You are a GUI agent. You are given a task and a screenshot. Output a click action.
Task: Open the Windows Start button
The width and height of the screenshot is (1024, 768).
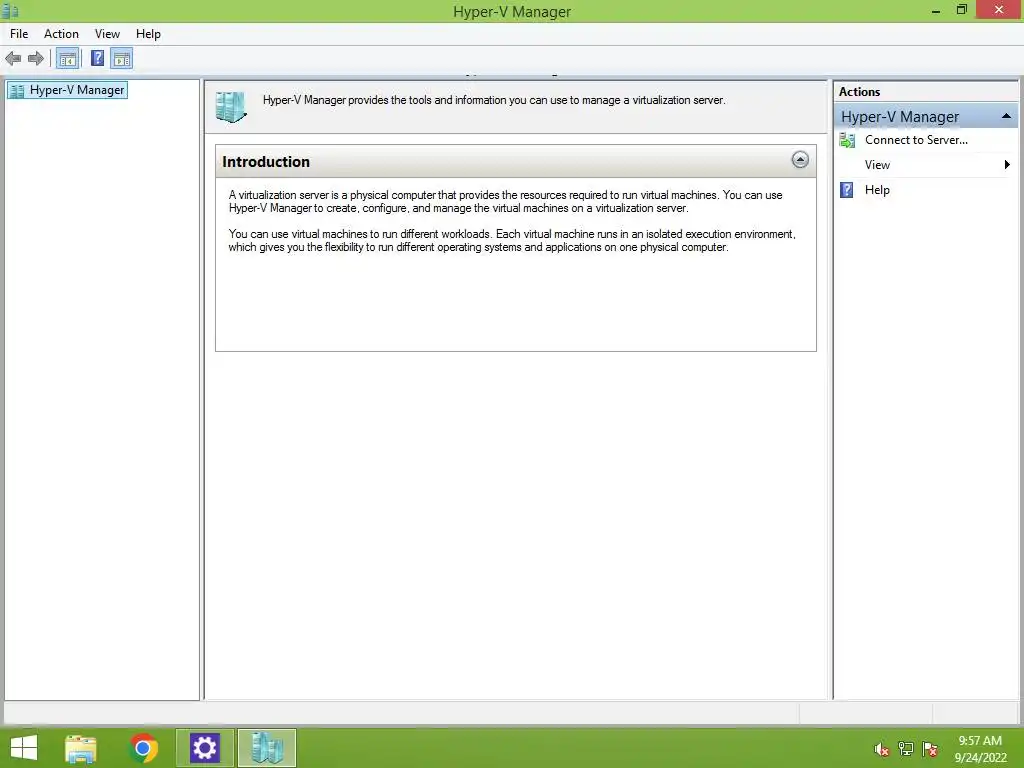24,748
